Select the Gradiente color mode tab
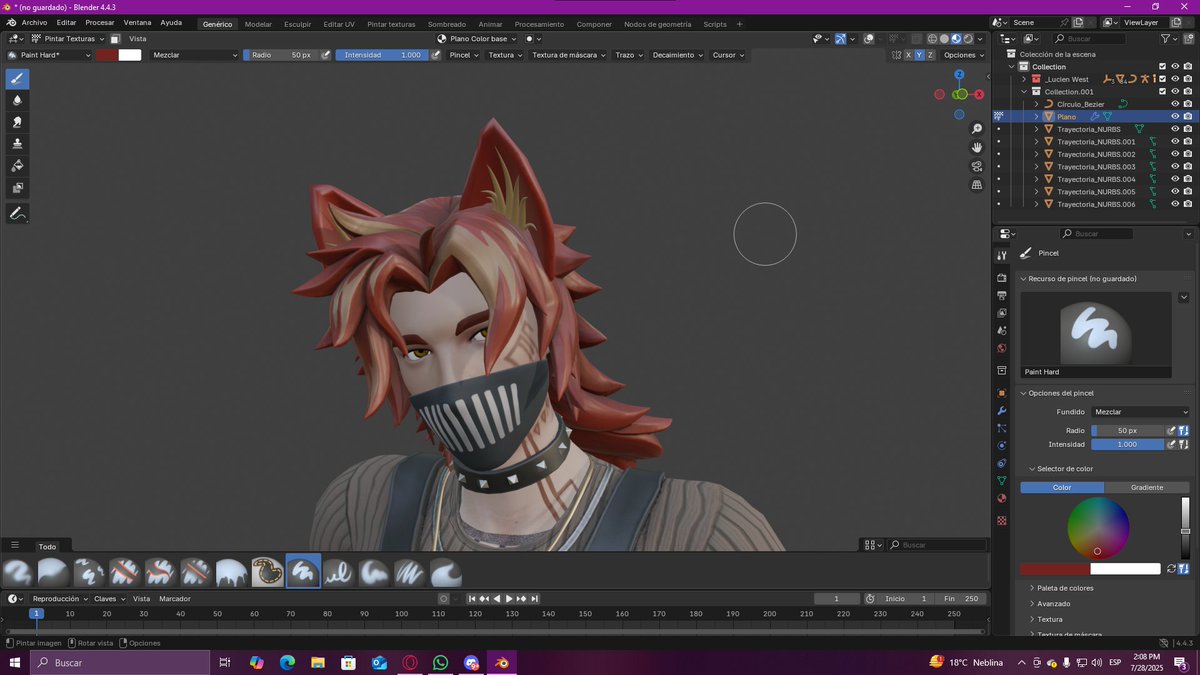 1147,487
